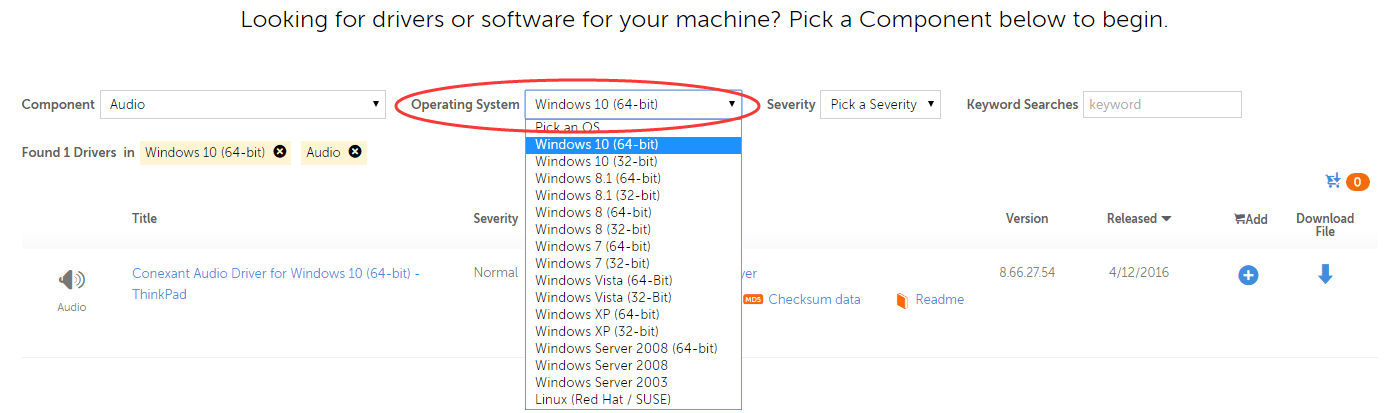Click the blue download file arrow icon
The image size is (1384, 413).
(x=1325, y=274)
